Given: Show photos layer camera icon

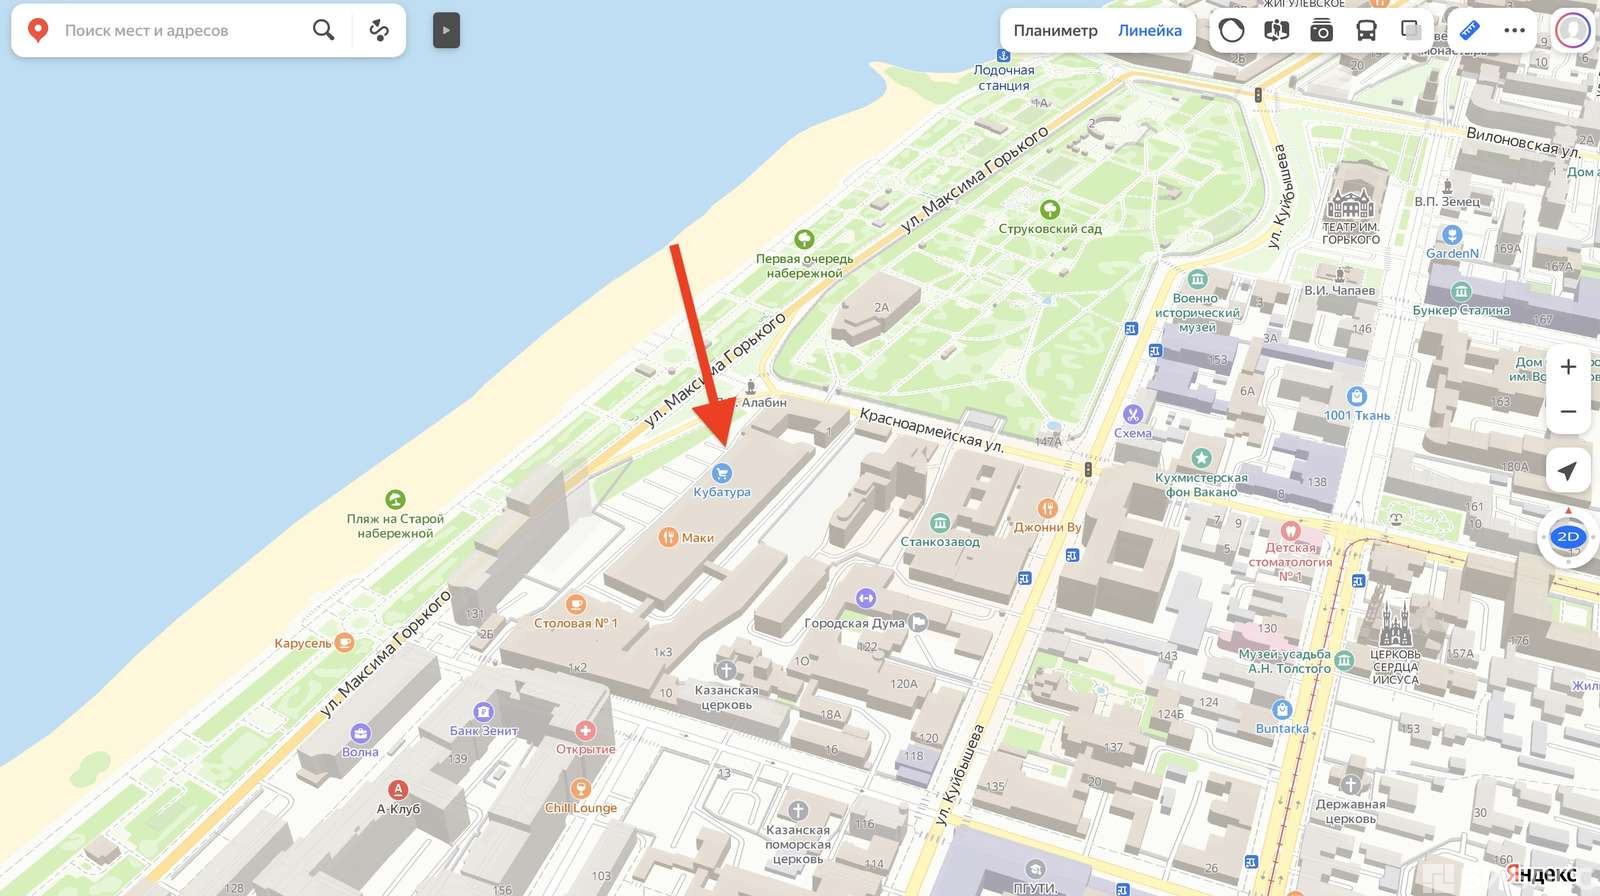Looking at the screenshot, I should click(1321, 30).
